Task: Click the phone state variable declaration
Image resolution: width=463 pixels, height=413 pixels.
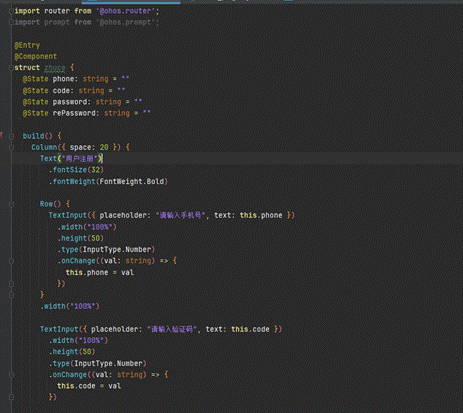Action: click(76, 79)
